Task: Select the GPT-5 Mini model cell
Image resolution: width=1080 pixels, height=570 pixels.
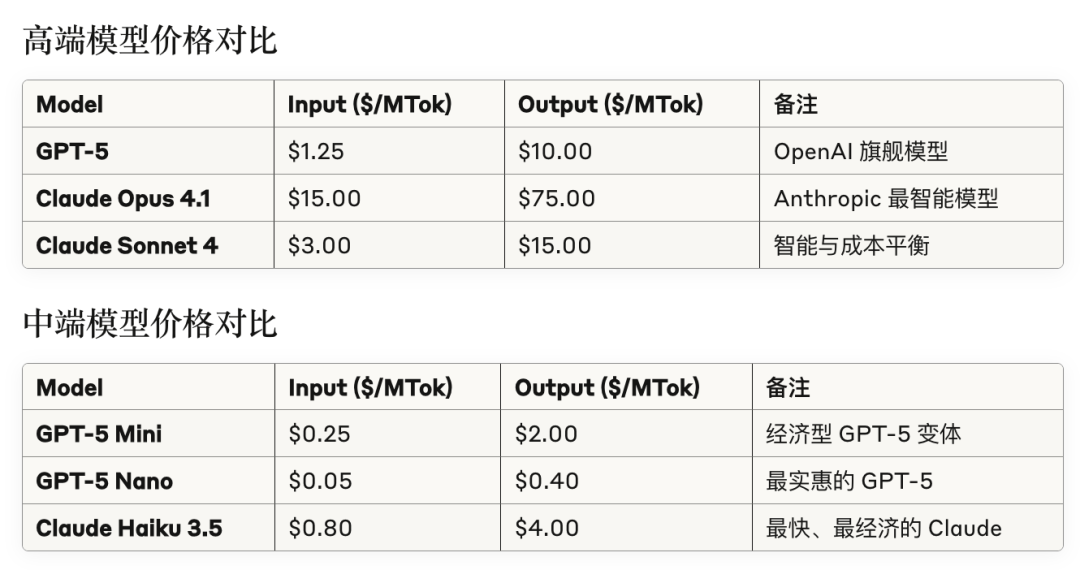Action: click(x=99, y=434)
